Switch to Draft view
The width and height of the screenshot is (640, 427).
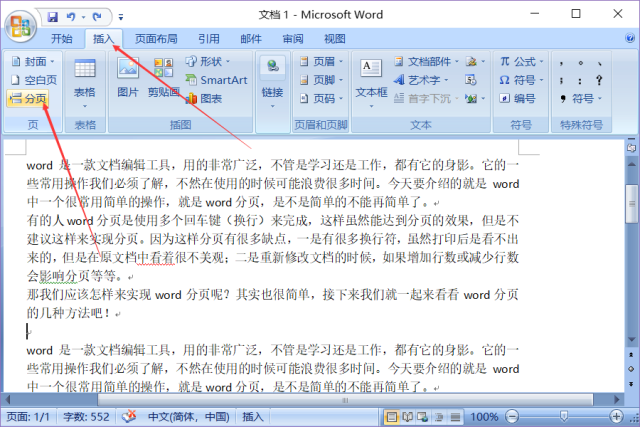click(455, 417)
